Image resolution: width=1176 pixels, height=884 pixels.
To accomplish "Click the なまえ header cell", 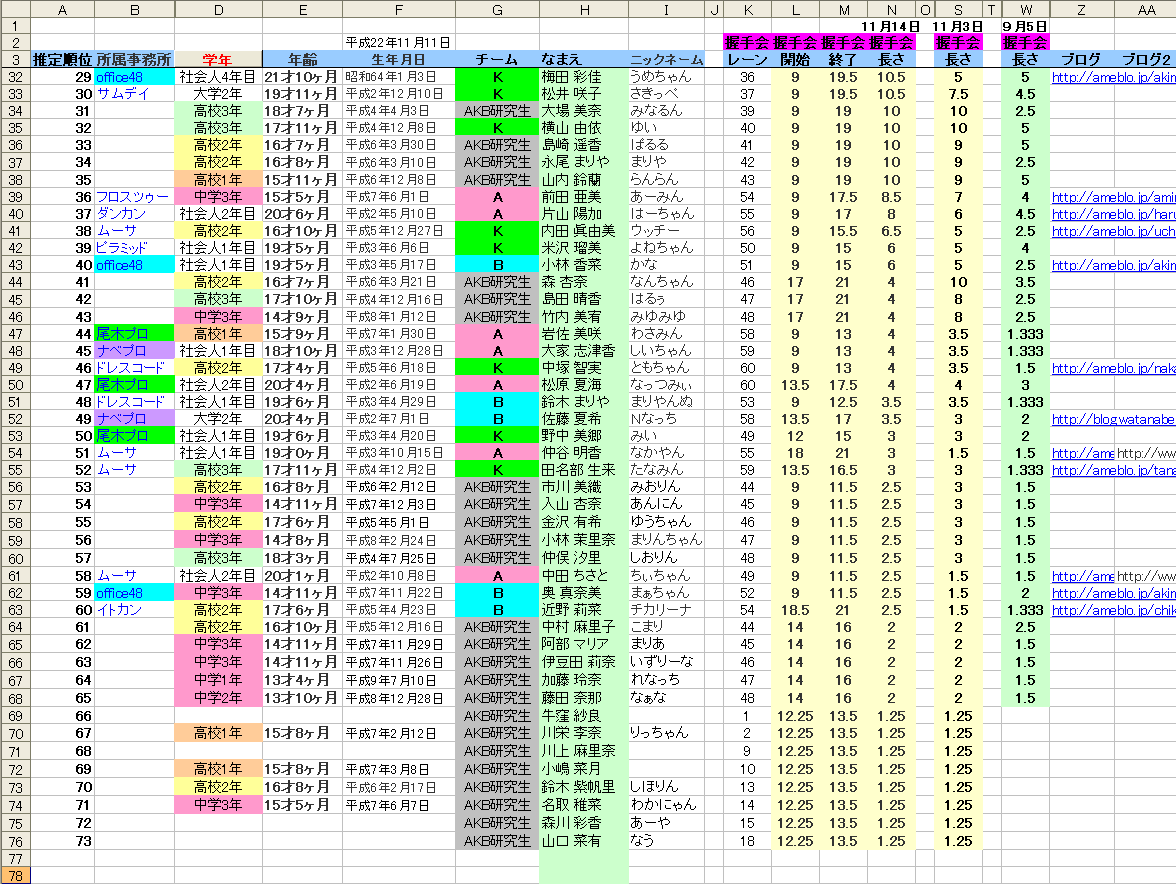I will [x=584, y=59].
